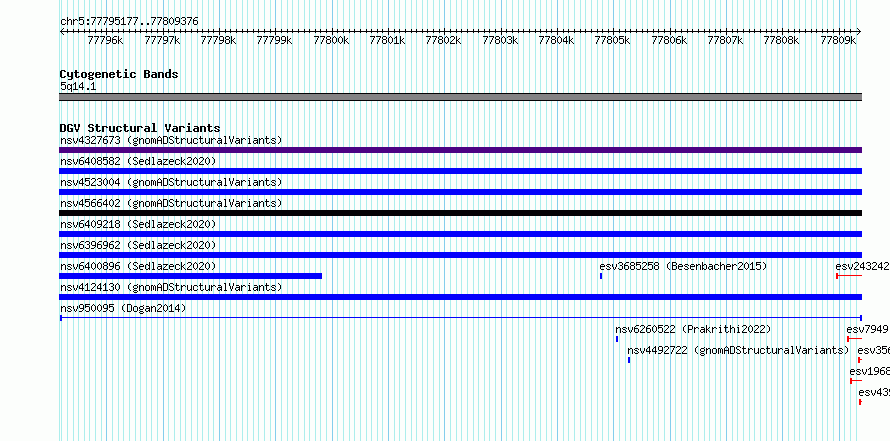Click the gray 5q14.1 cytogenetic band bar
The width and height of the screenshot is (890, 441).
(460, 97)
